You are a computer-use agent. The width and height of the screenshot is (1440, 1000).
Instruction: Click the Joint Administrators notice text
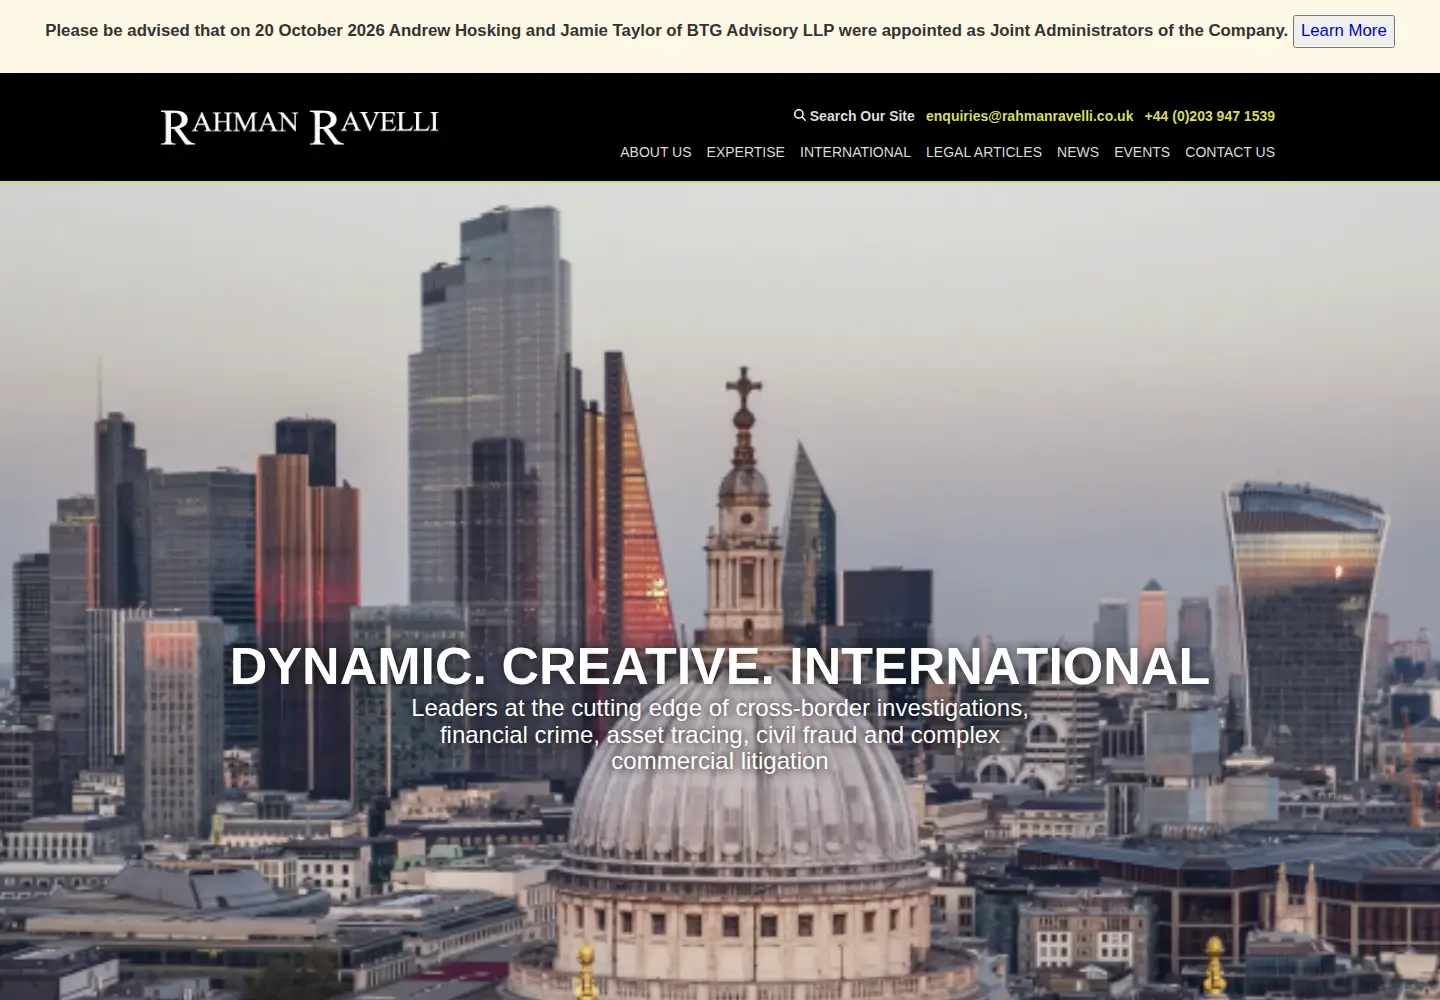666,30
